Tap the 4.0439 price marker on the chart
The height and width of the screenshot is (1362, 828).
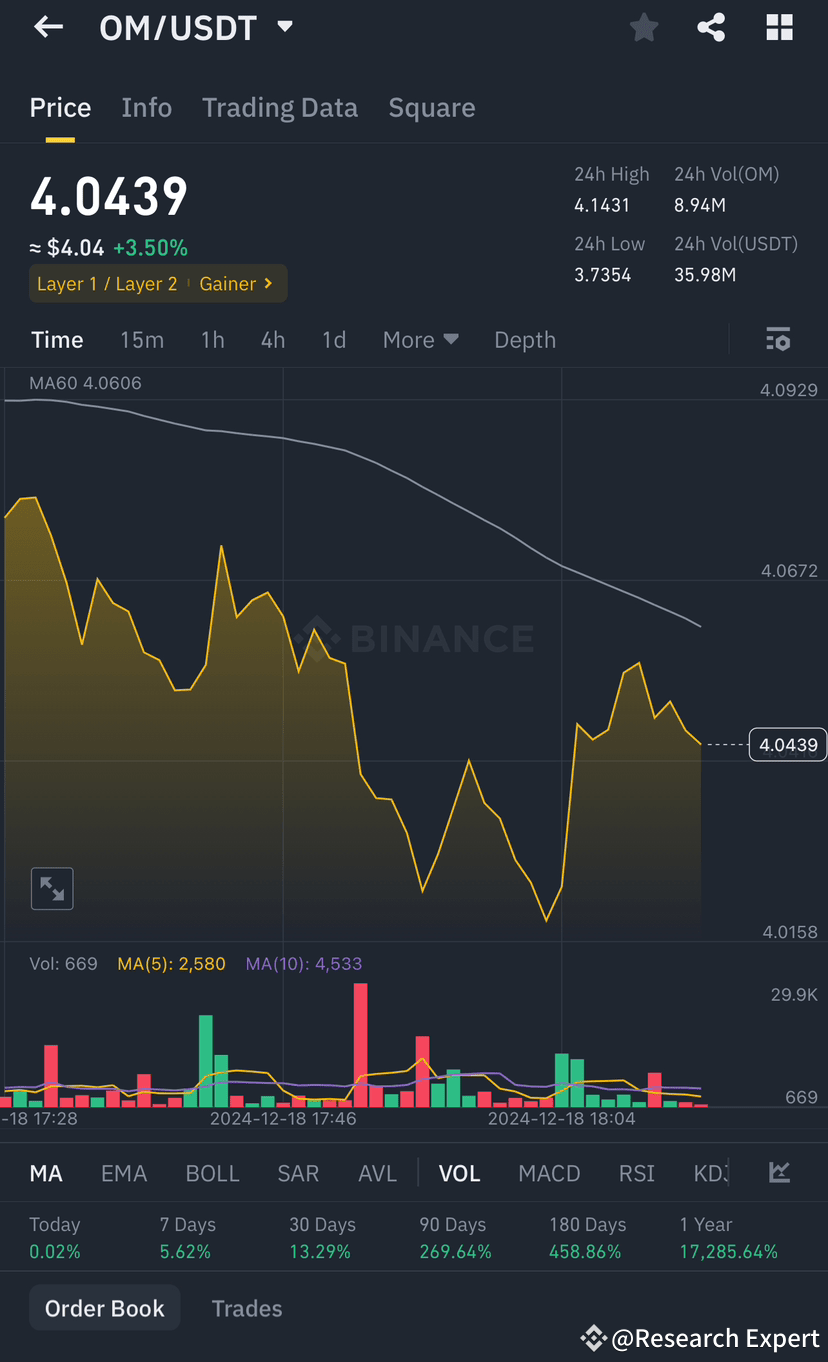pos(787,744)
